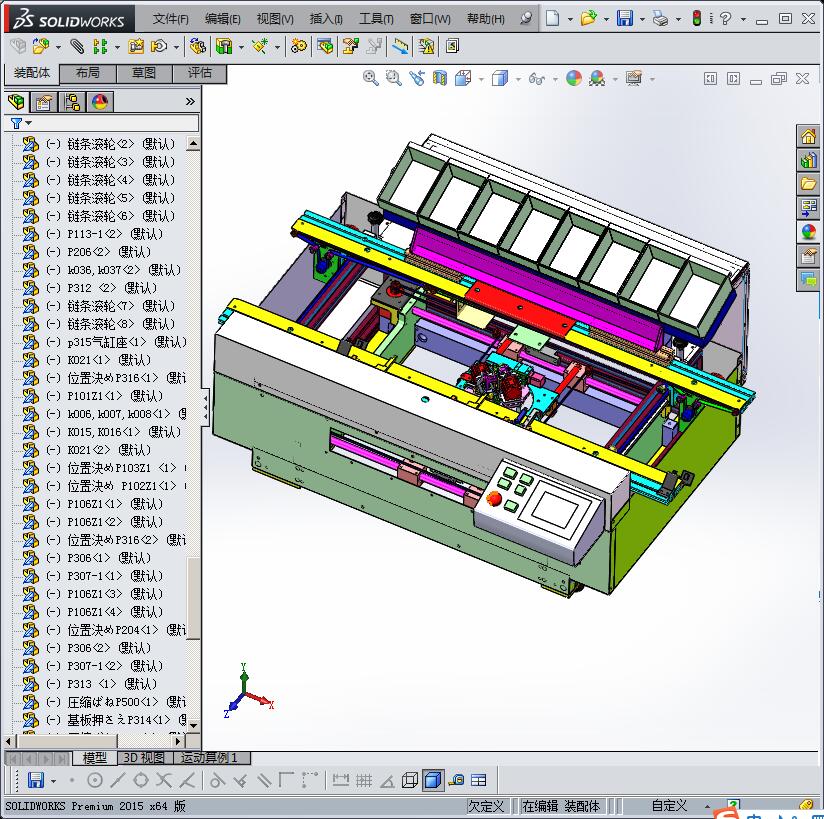This screenshot has height=819, width=824.
Task: Click the Smart Fasteners icon
Action: coord(136,46)
